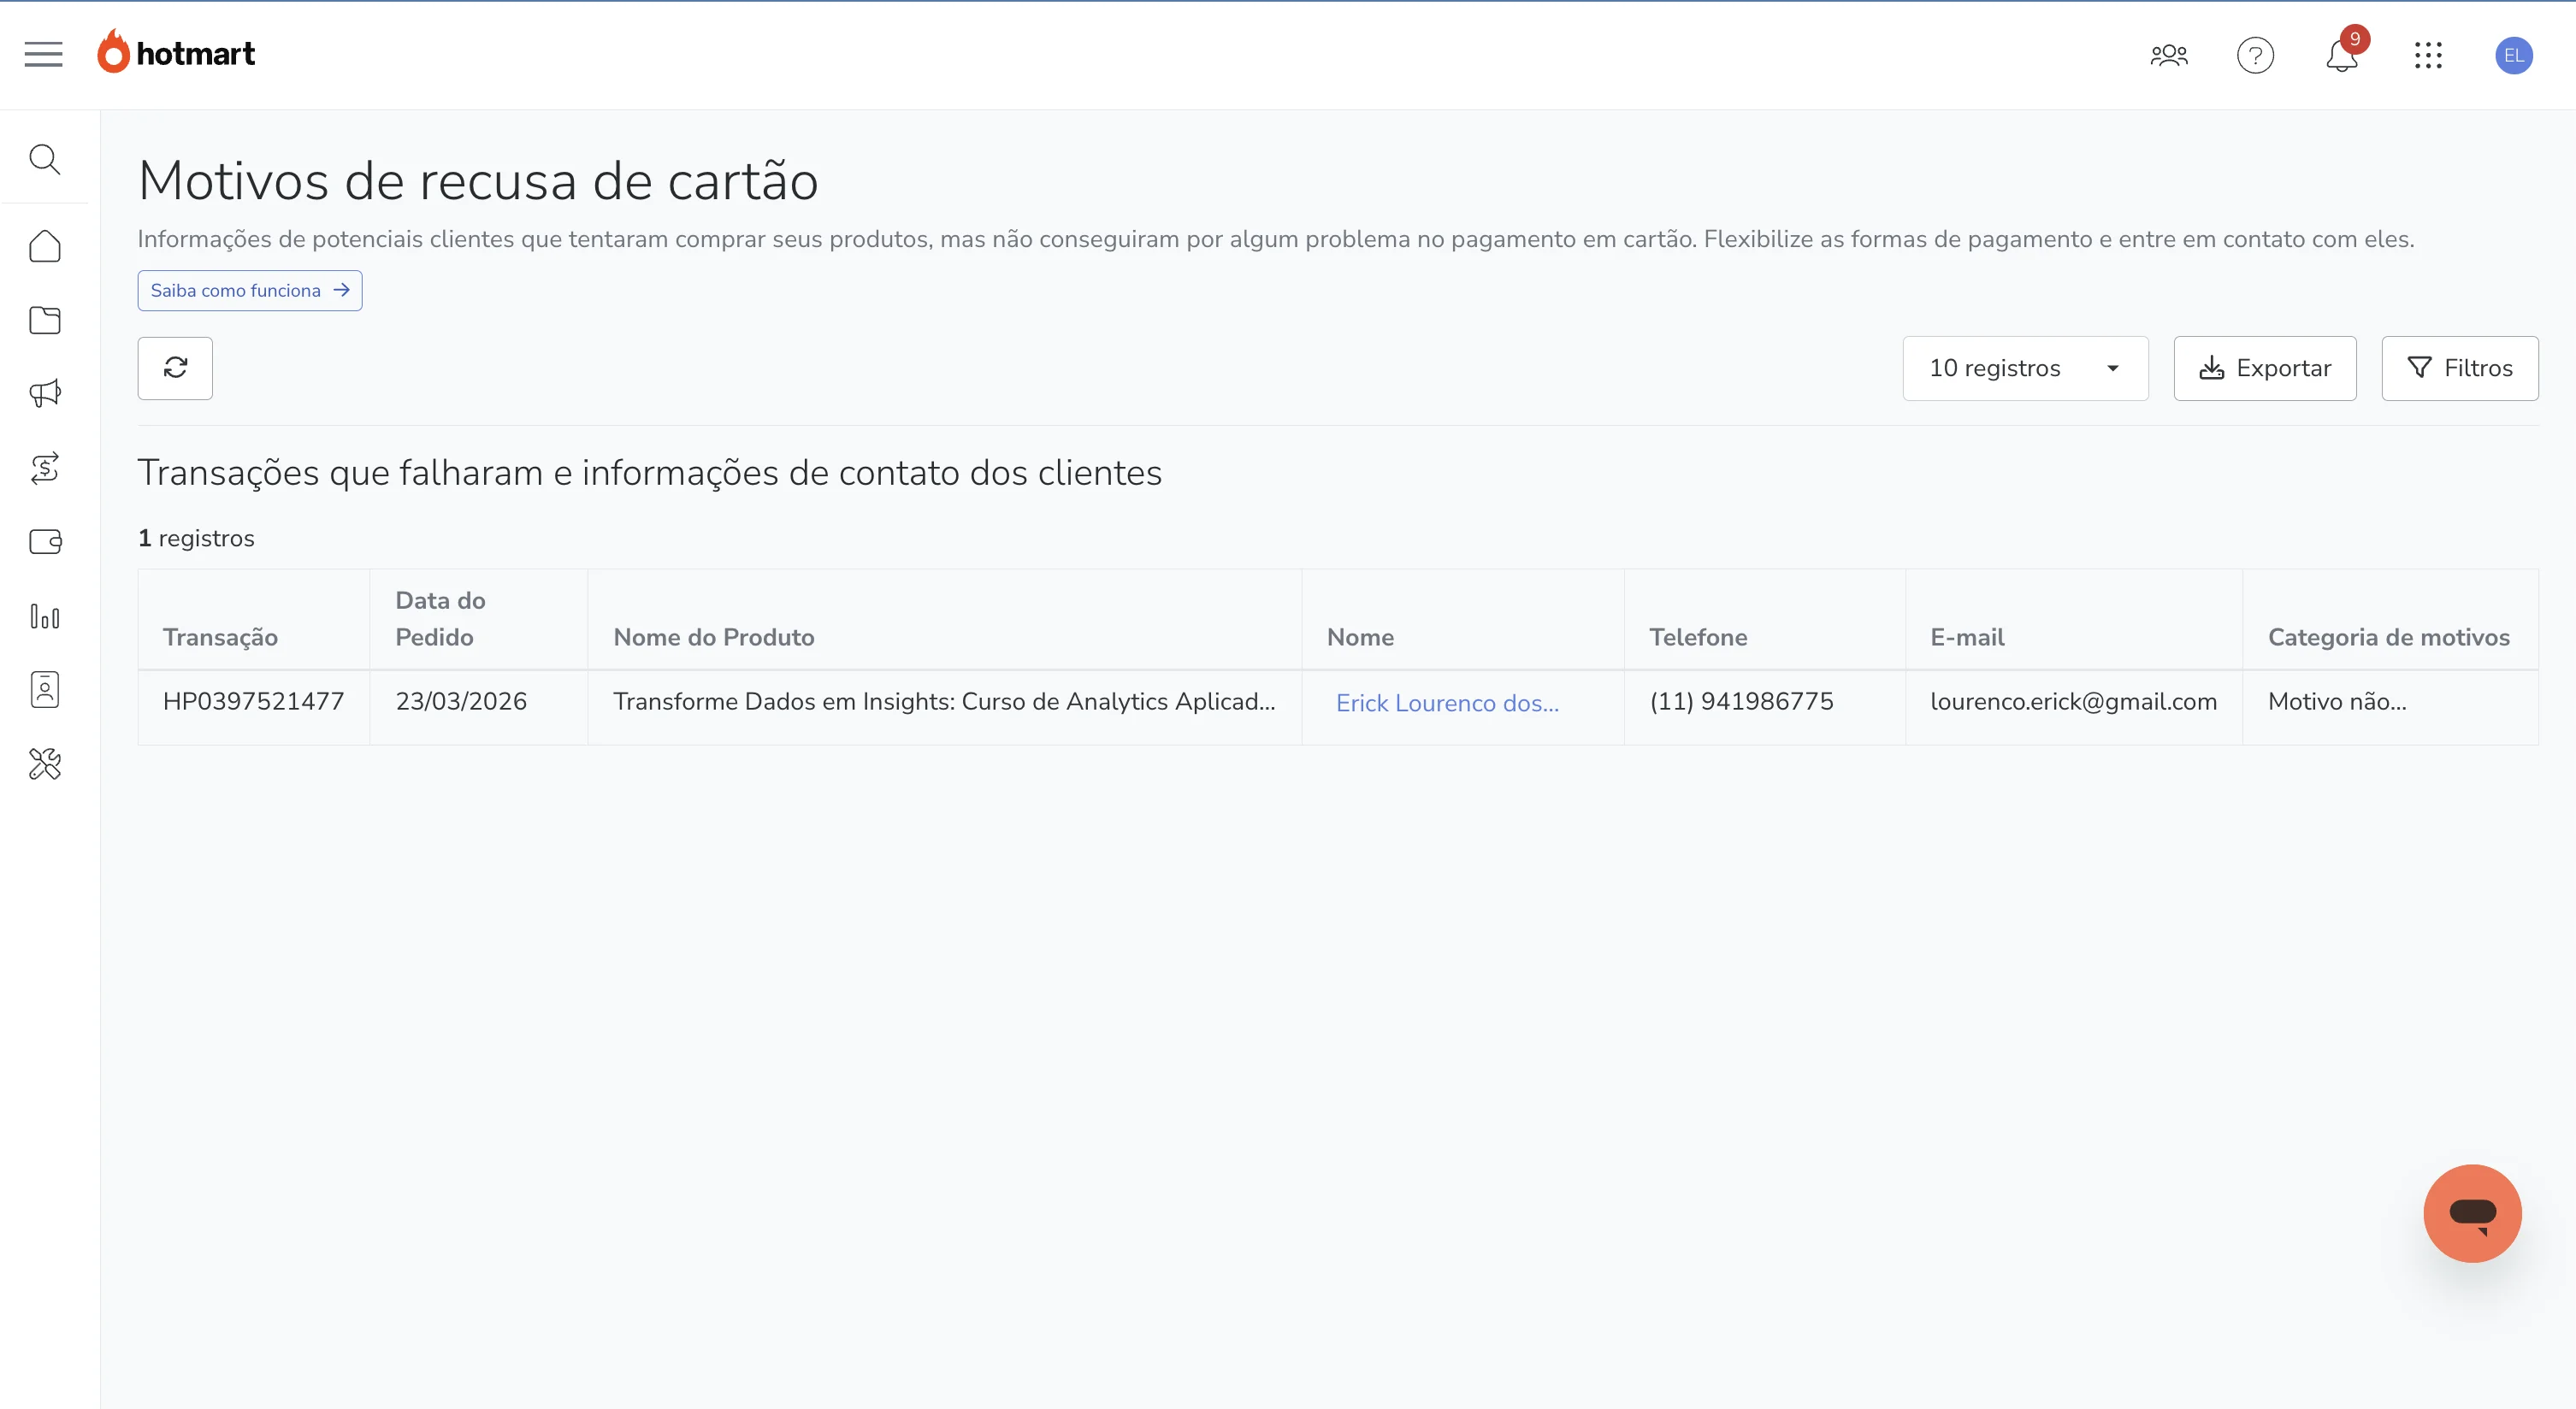The height and width of the screenshot is (1409, 2576).
Task: Select the home icon in the sidebar
Action: (x=45, y=246)
